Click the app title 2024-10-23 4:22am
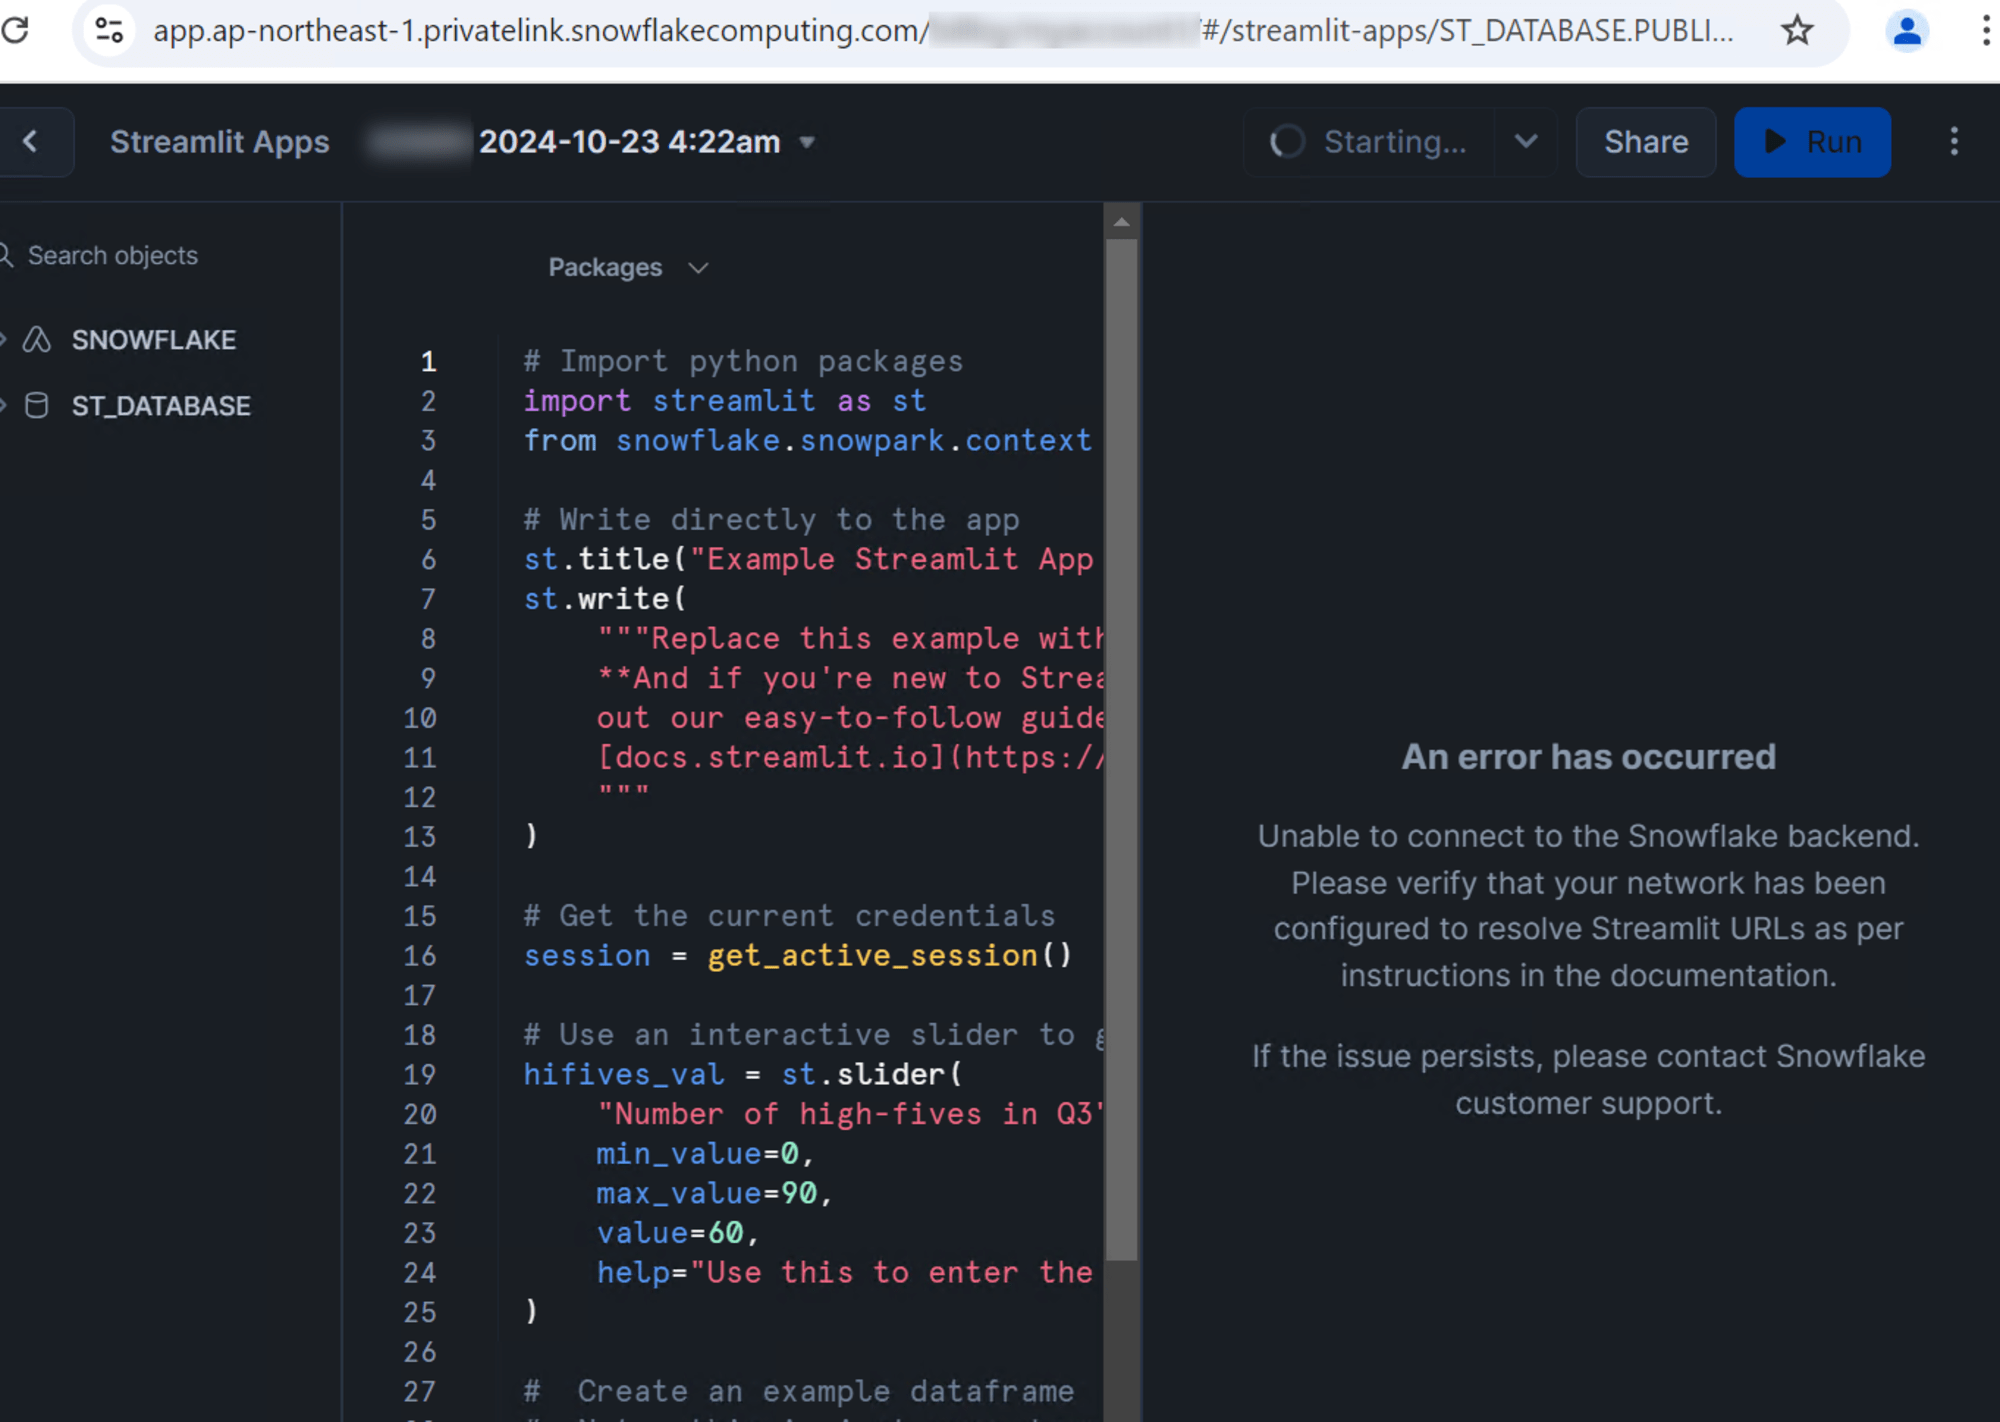 coord(629,142)
